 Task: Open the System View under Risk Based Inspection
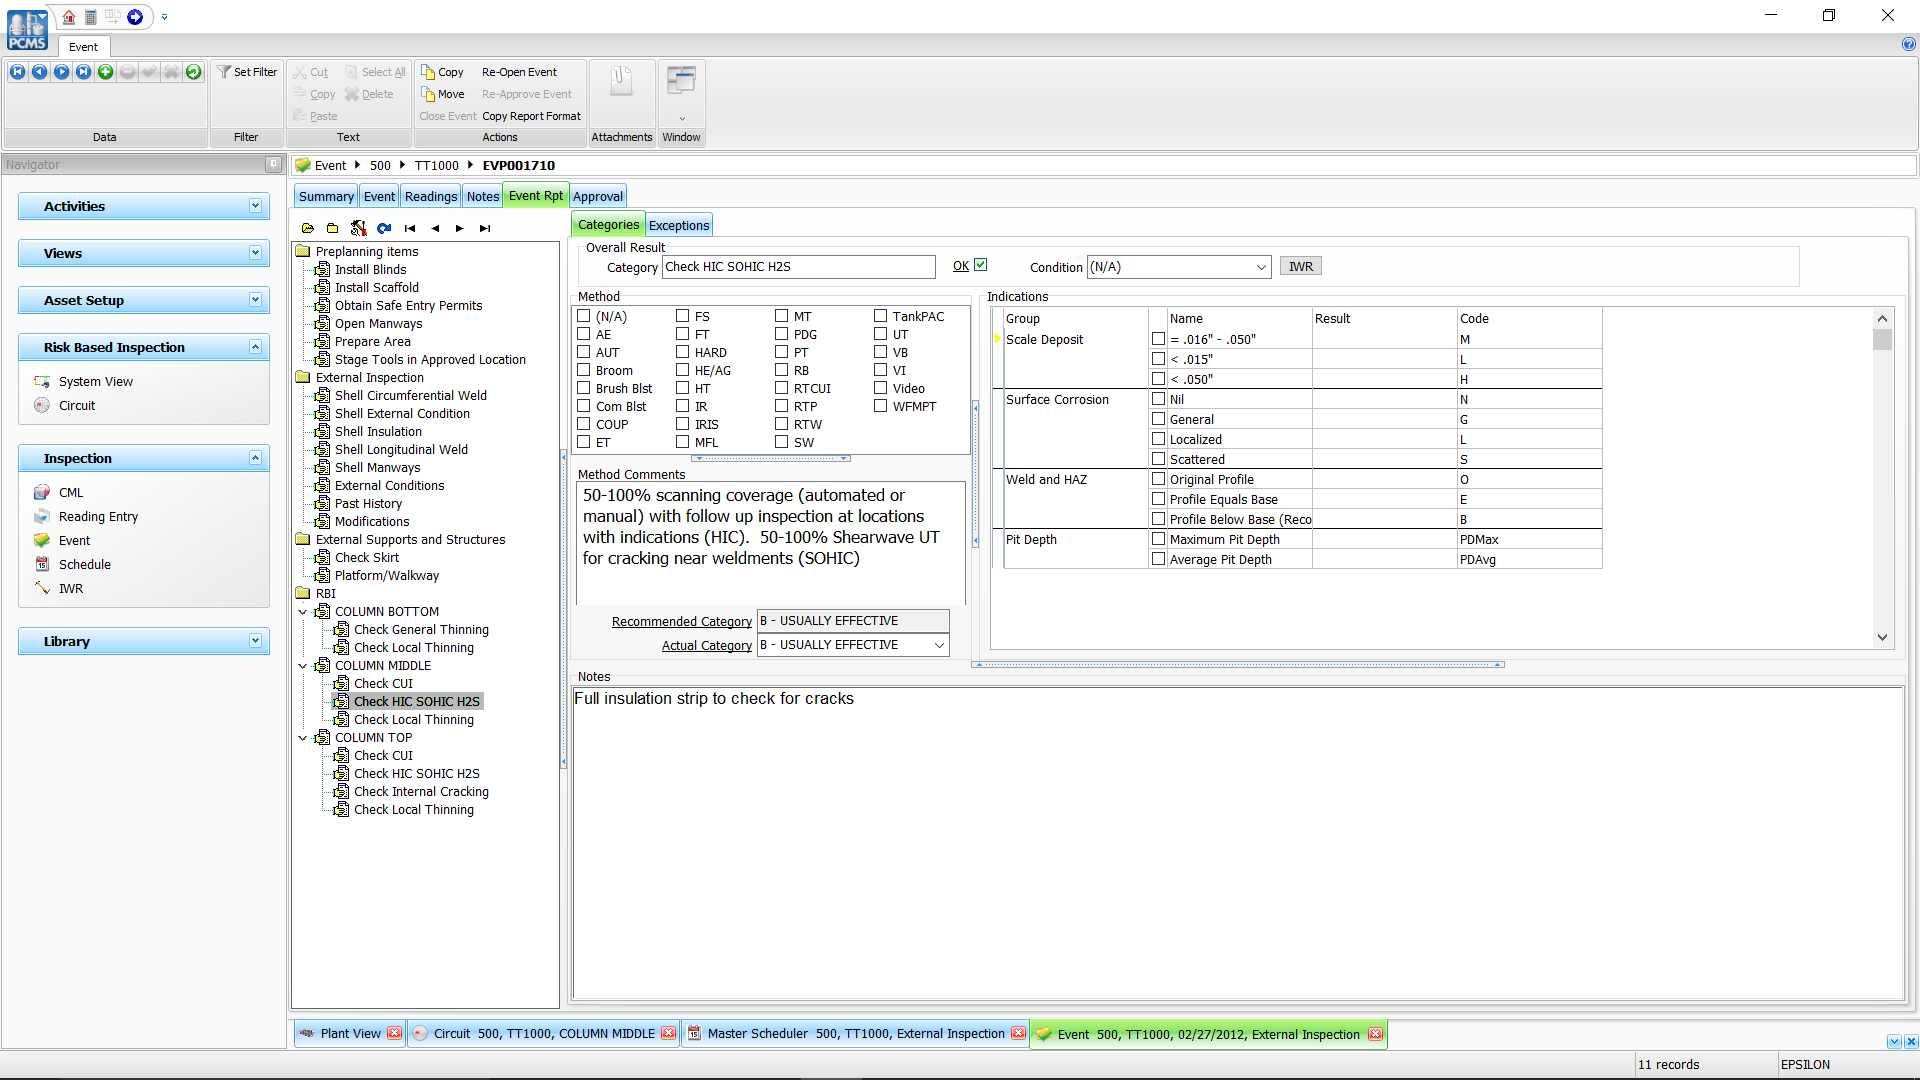[x=95, y=381]
